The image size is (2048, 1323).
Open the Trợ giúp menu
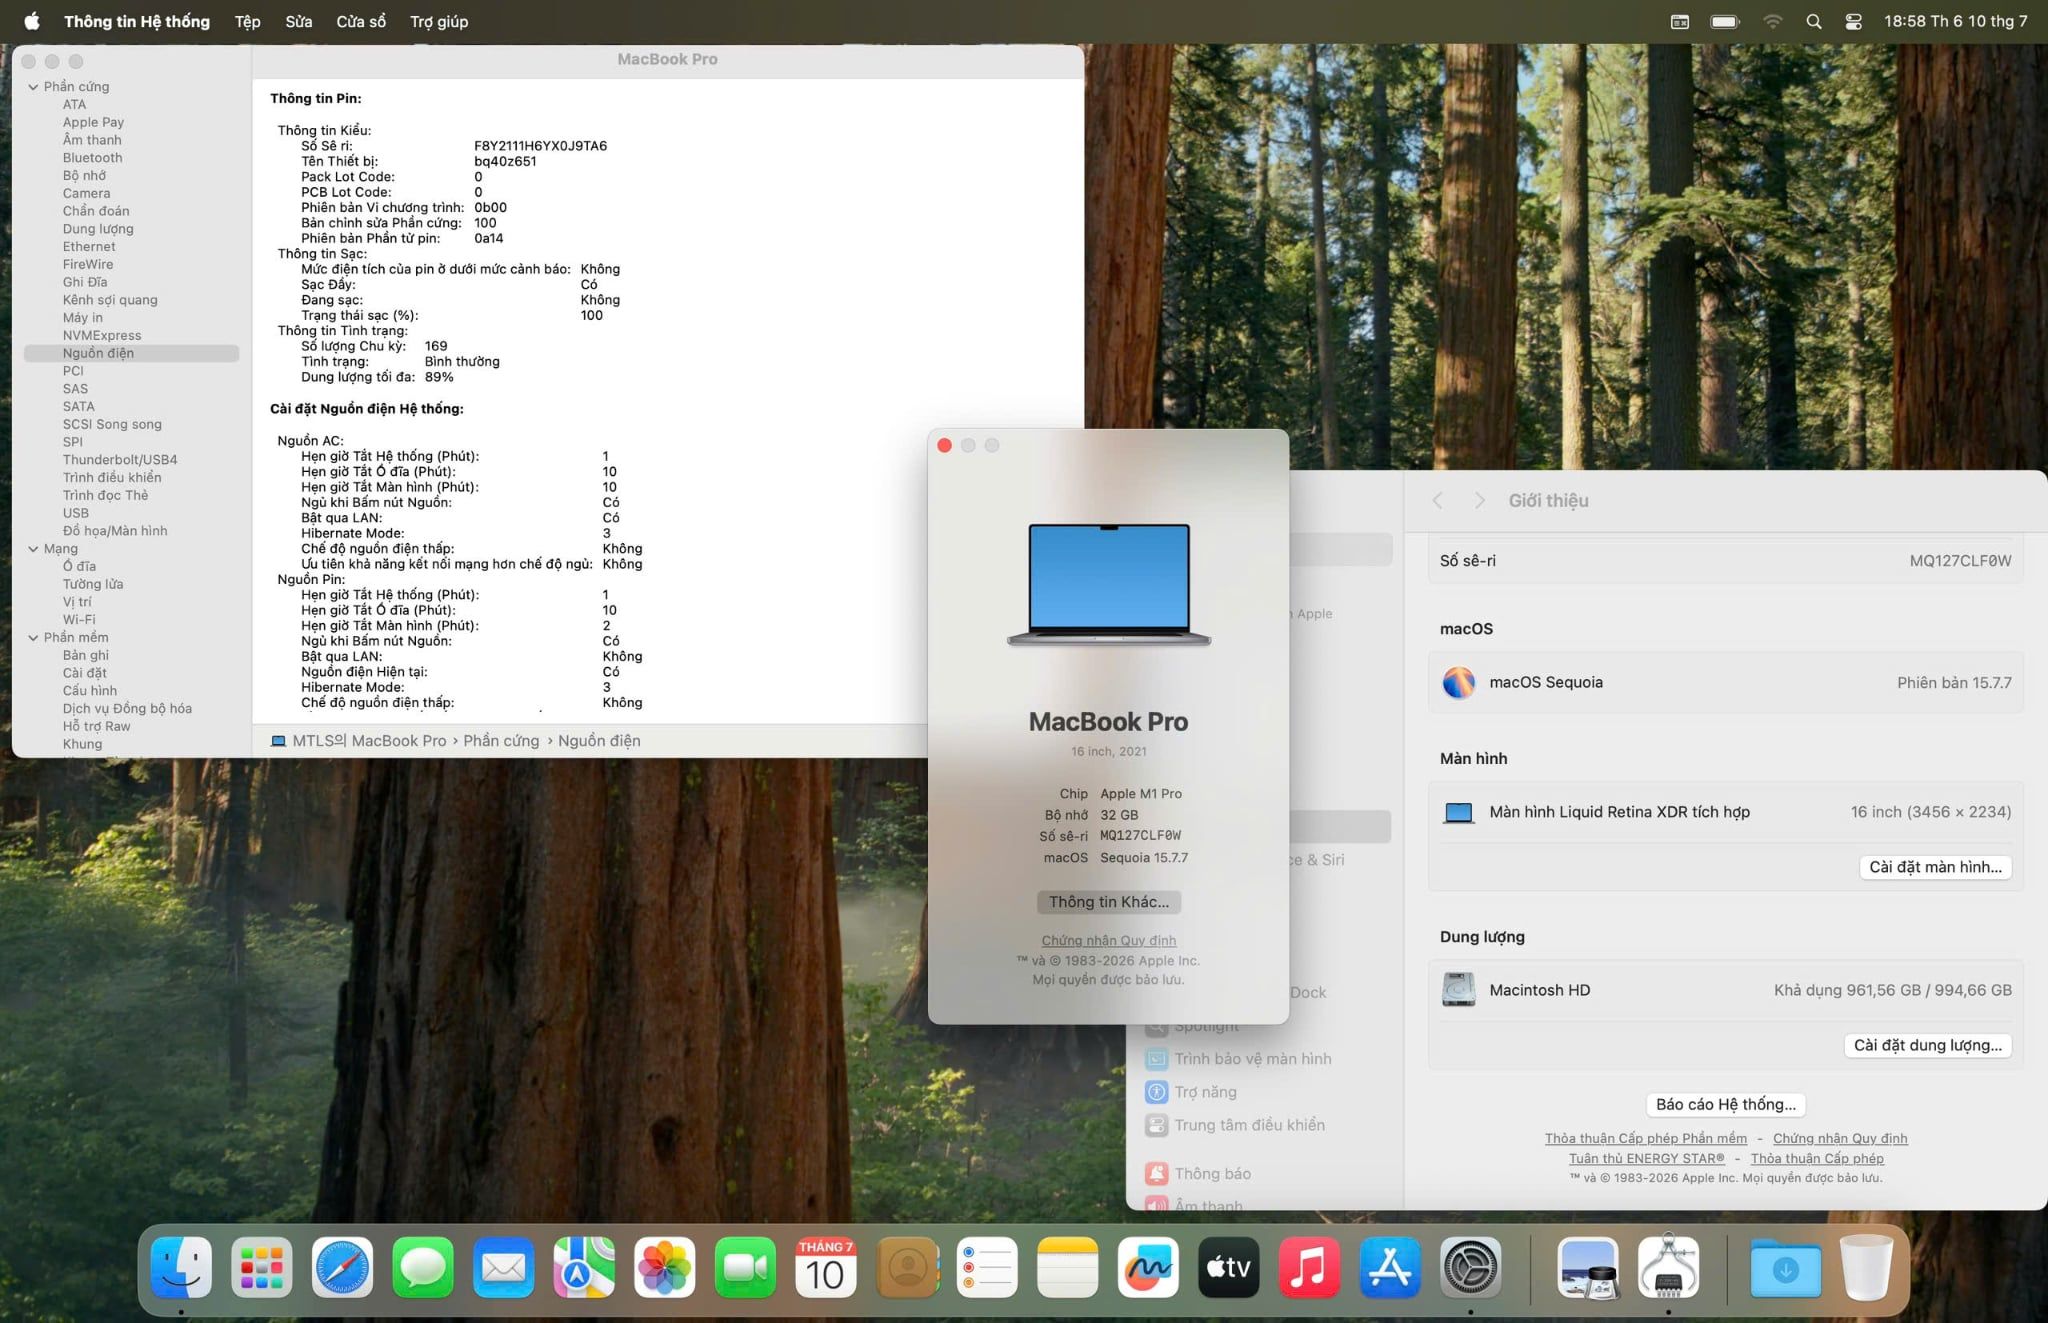439,21
